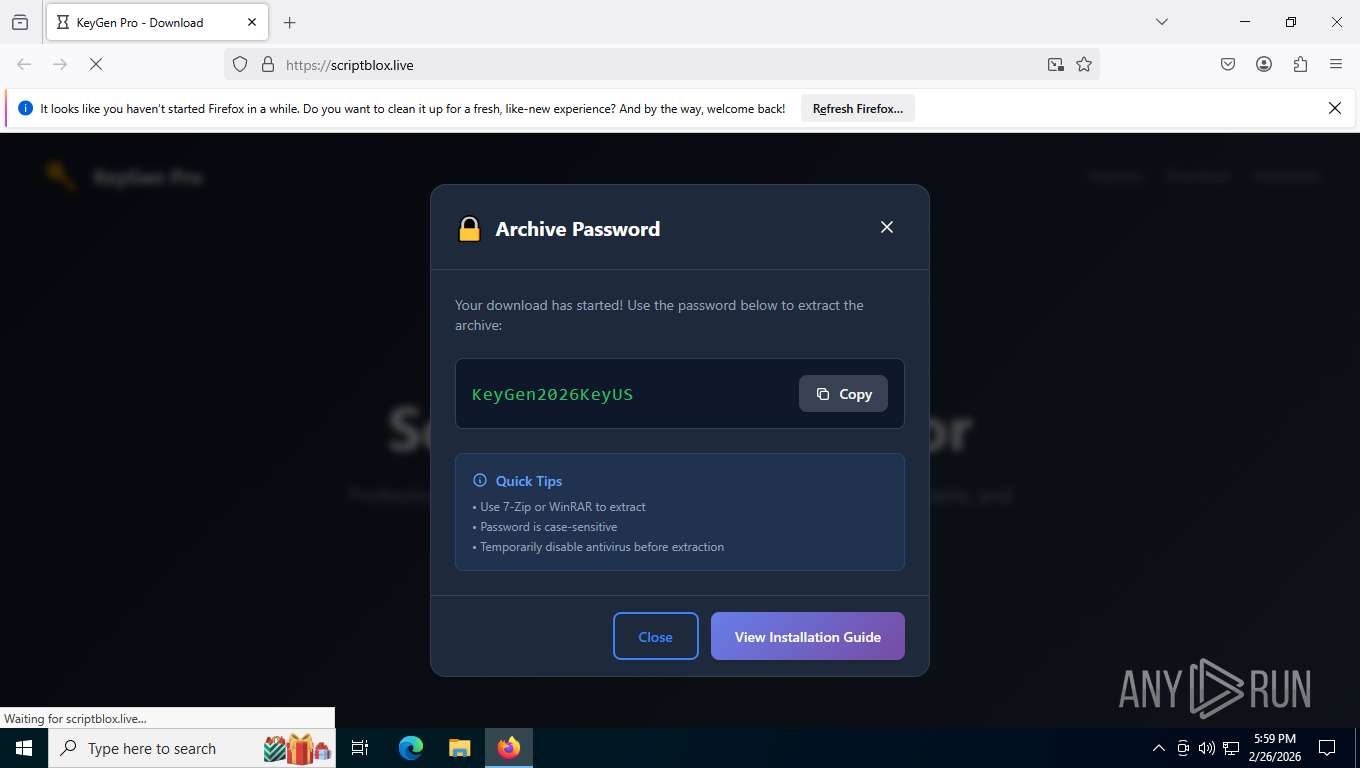Click the Quick Tips info icon
1360x768 pixels.
[480, 480]
